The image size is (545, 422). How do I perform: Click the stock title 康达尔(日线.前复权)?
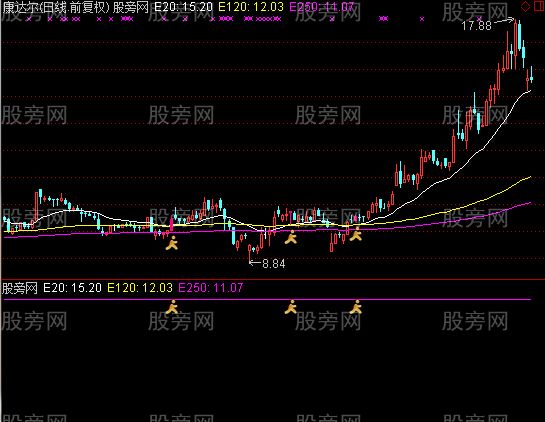click(56, 7)
